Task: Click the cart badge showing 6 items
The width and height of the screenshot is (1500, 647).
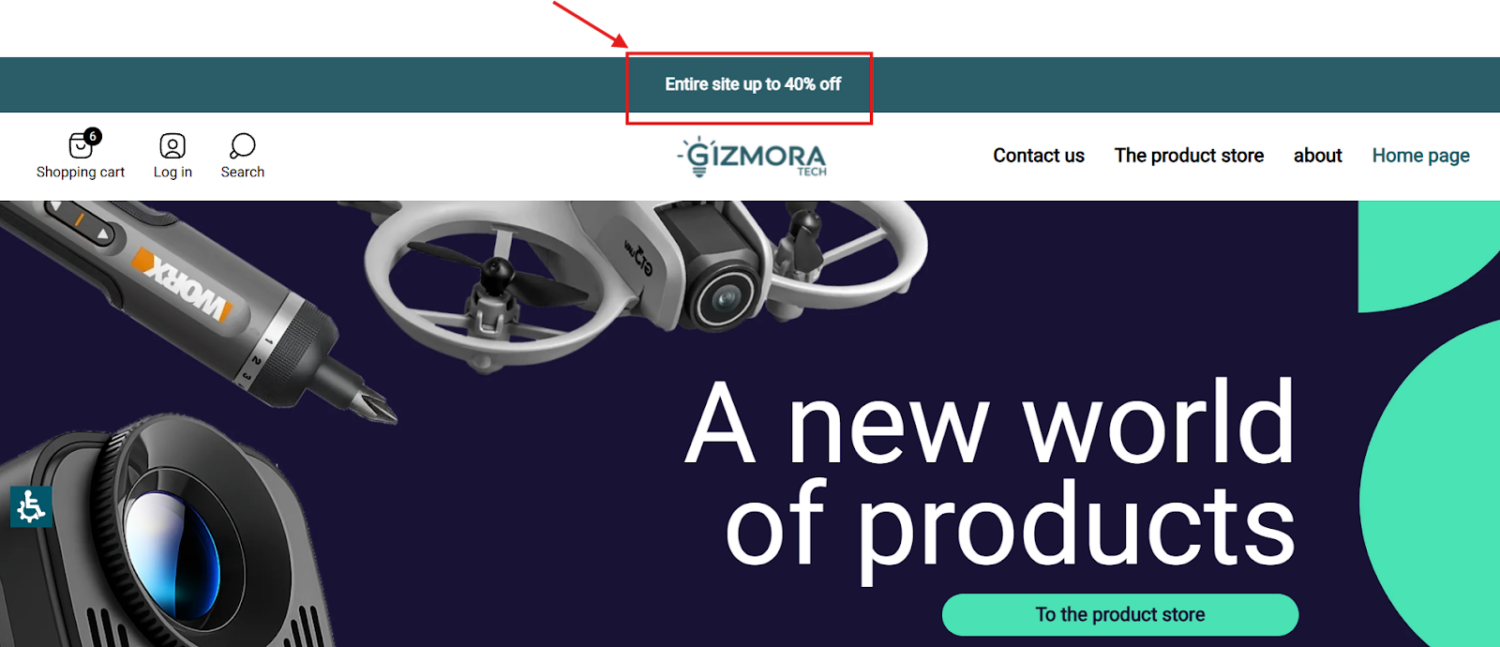Action: (92, 136)
